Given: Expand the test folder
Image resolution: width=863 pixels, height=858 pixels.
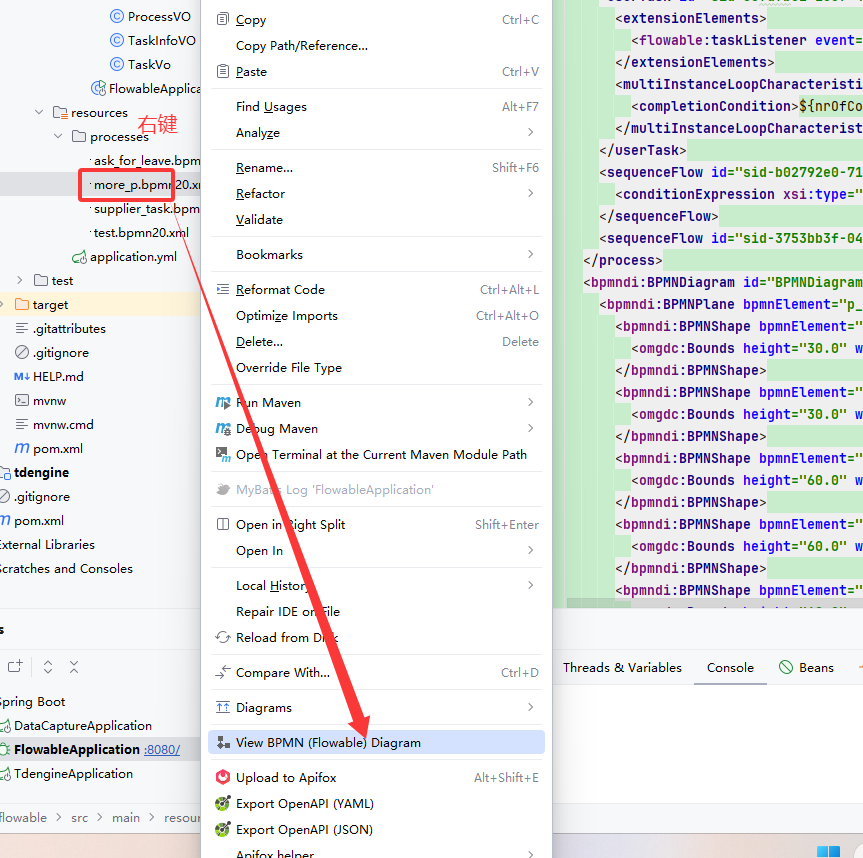Looking at the screenshot, I should (20, 280).
